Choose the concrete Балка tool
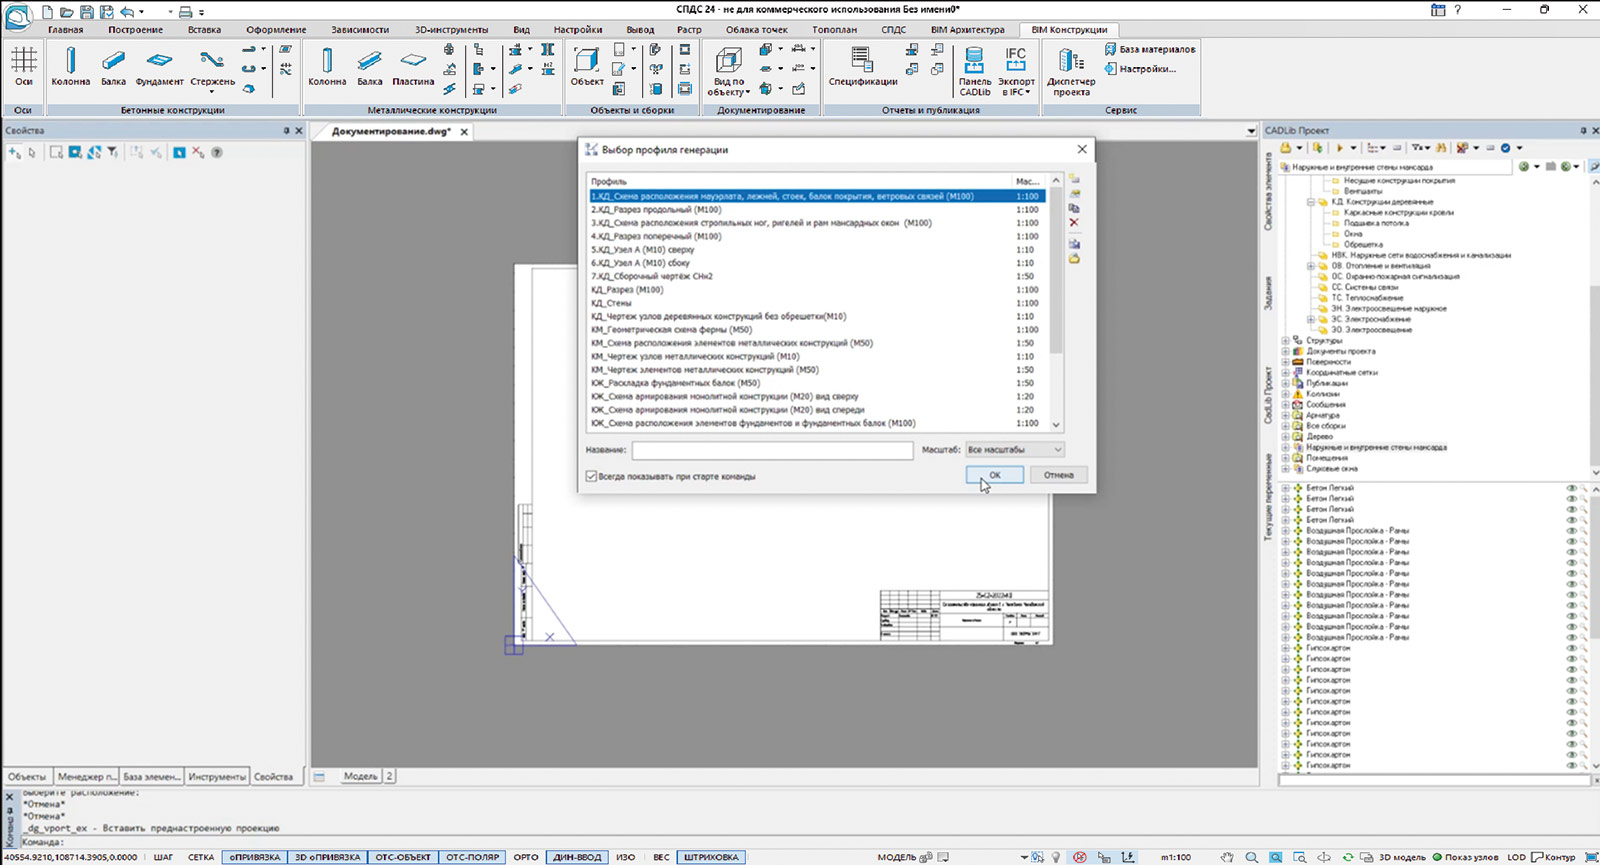Screen dimensions: 1600x865 point(114,66)
